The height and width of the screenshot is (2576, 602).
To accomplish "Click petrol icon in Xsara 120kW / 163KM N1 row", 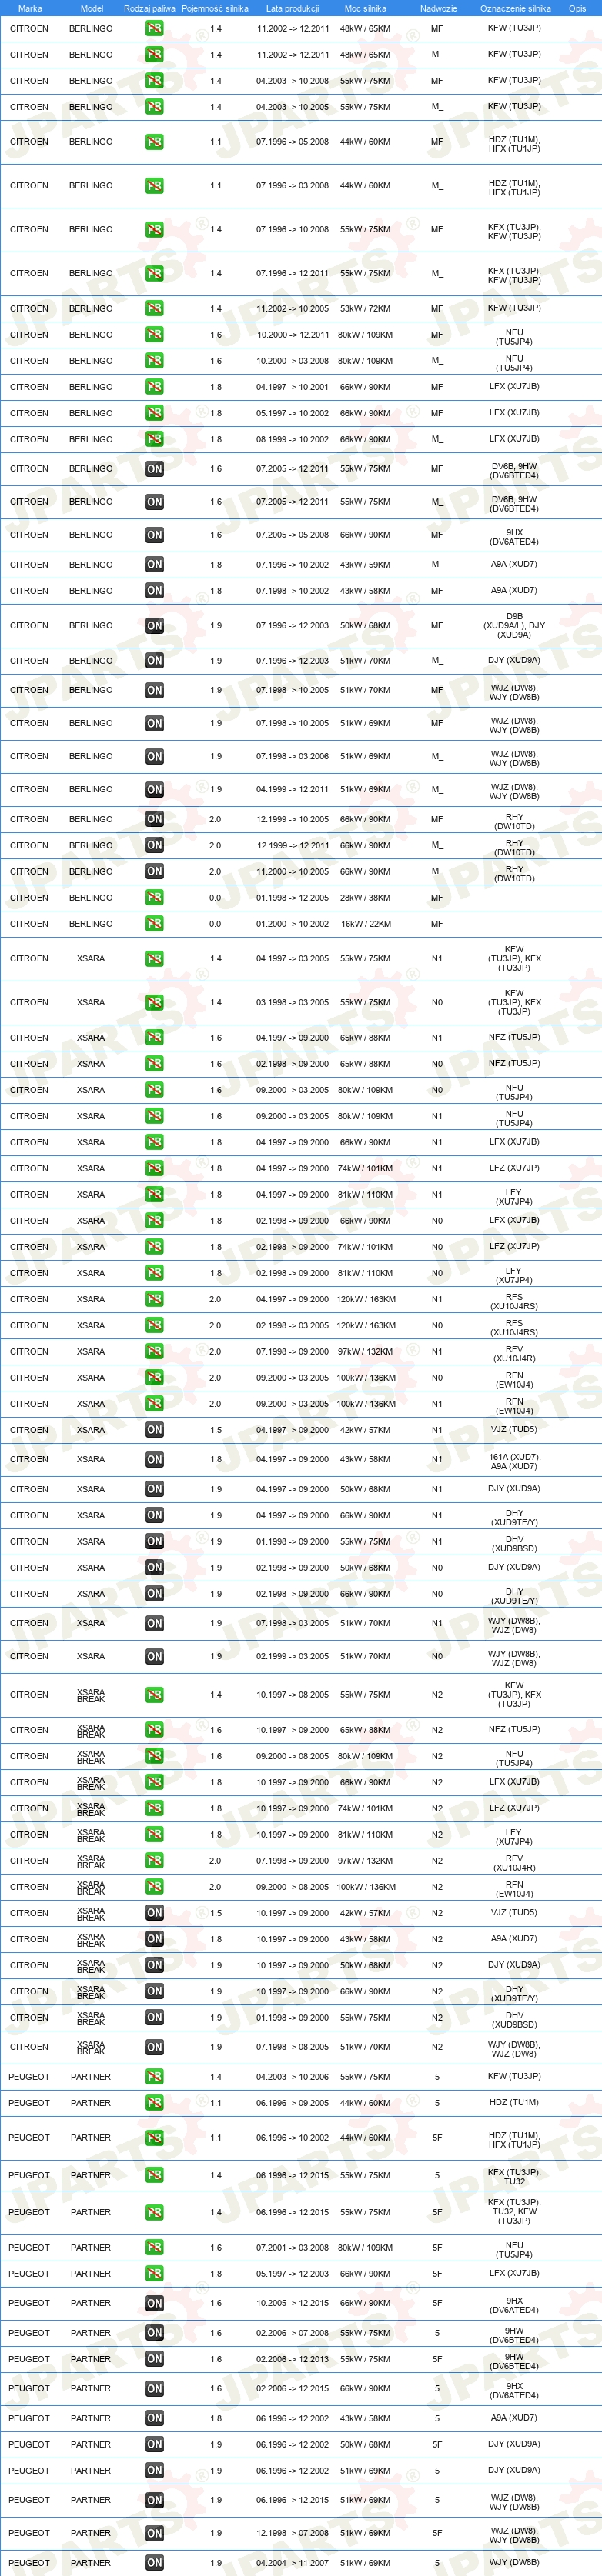I will tap(154, 1300).
